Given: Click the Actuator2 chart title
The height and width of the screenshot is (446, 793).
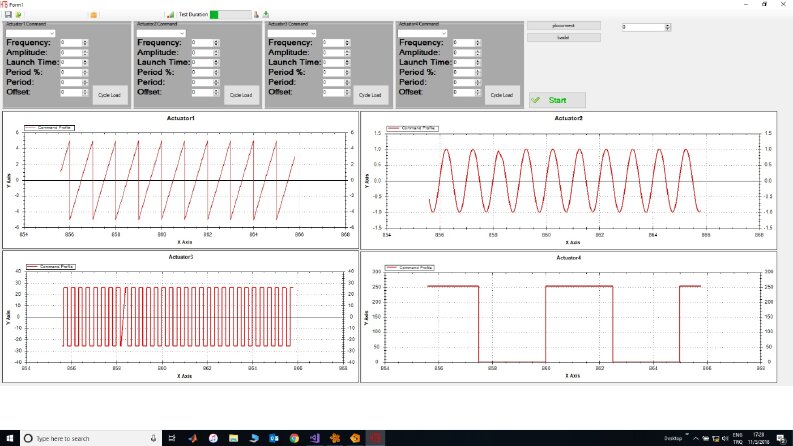Looking at the screenshot, I should [568, 118].
